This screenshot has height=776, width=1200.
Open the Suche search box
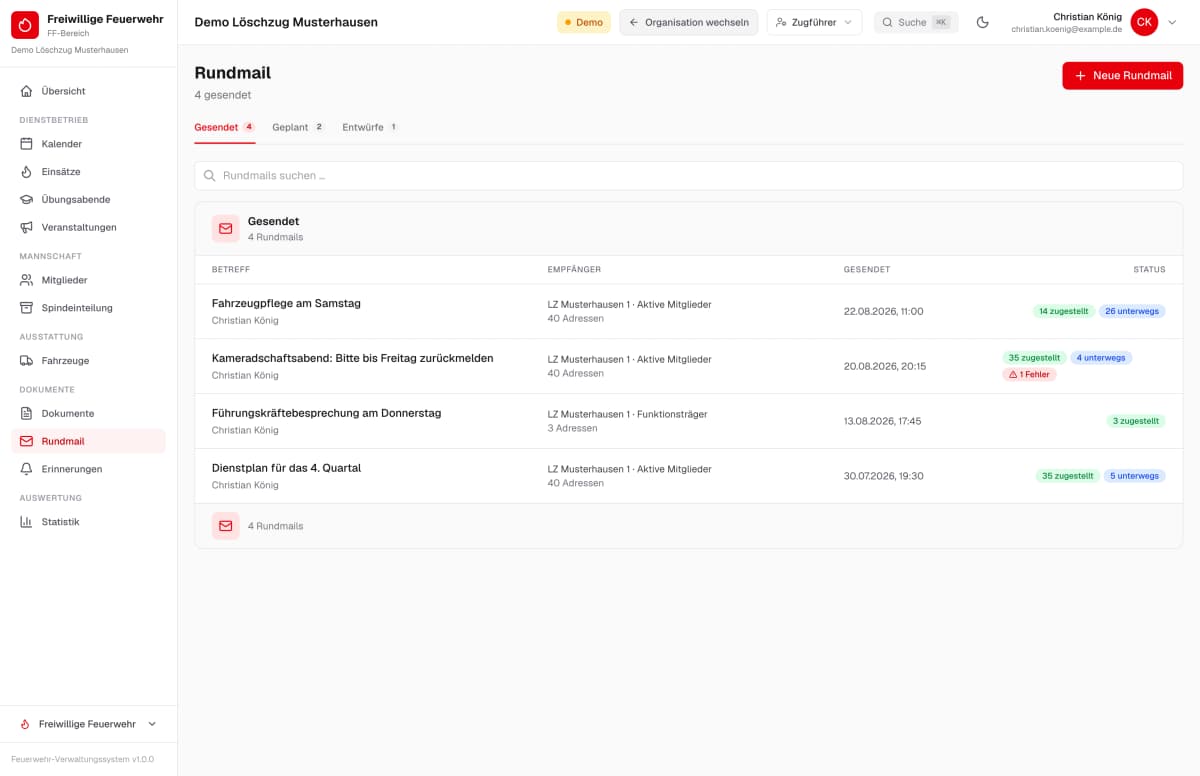[x=916, y=22]
